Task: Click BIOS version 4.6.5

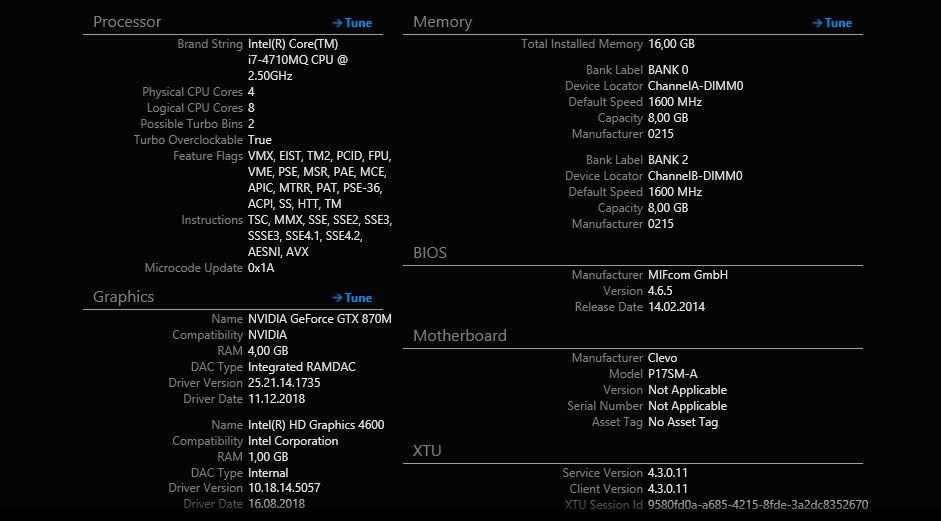Action: coord(660,291)
